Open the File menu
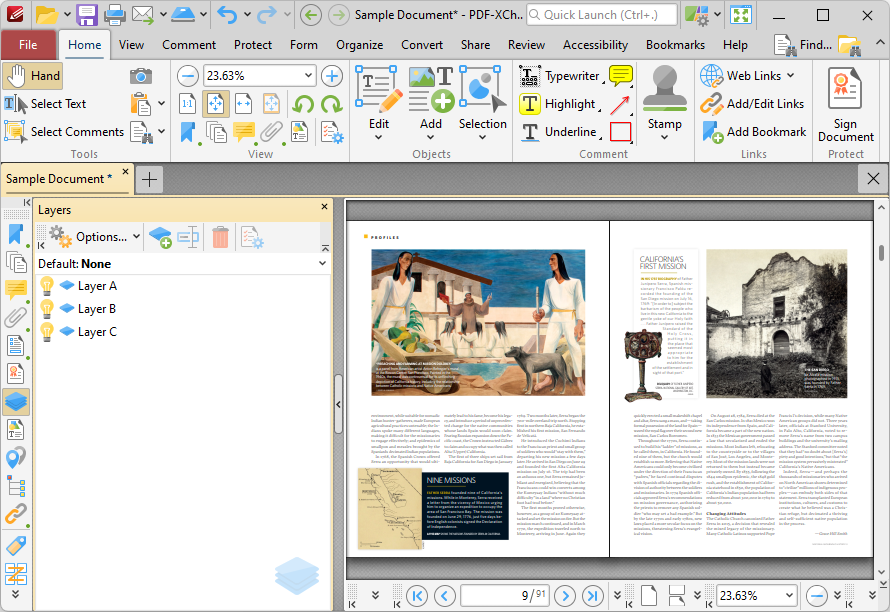This screenshot has width=890, height=612. pyautogui.click(x=28, y=45)
